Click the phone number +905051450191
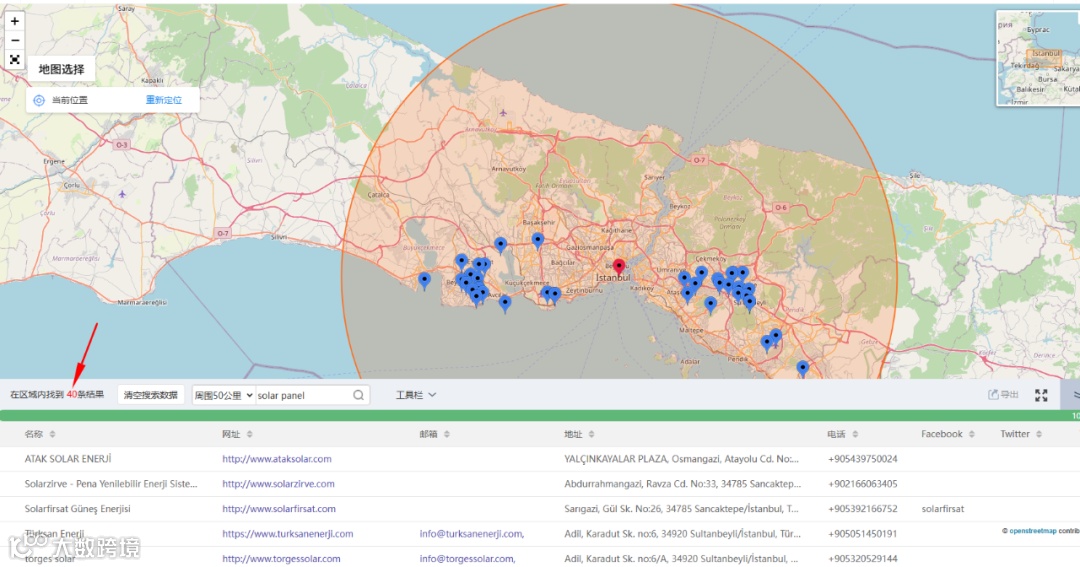Screen dimensions: 1080x567 click(x=862, y=534)
